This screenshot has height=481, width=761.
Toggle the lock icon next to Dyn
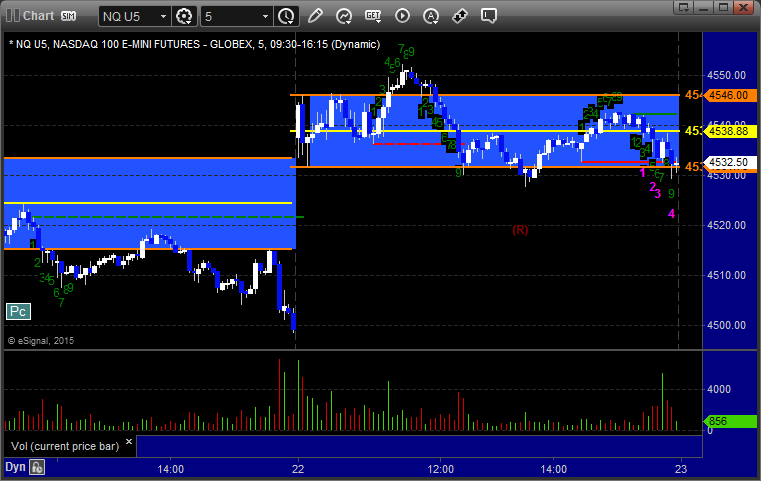37,467
